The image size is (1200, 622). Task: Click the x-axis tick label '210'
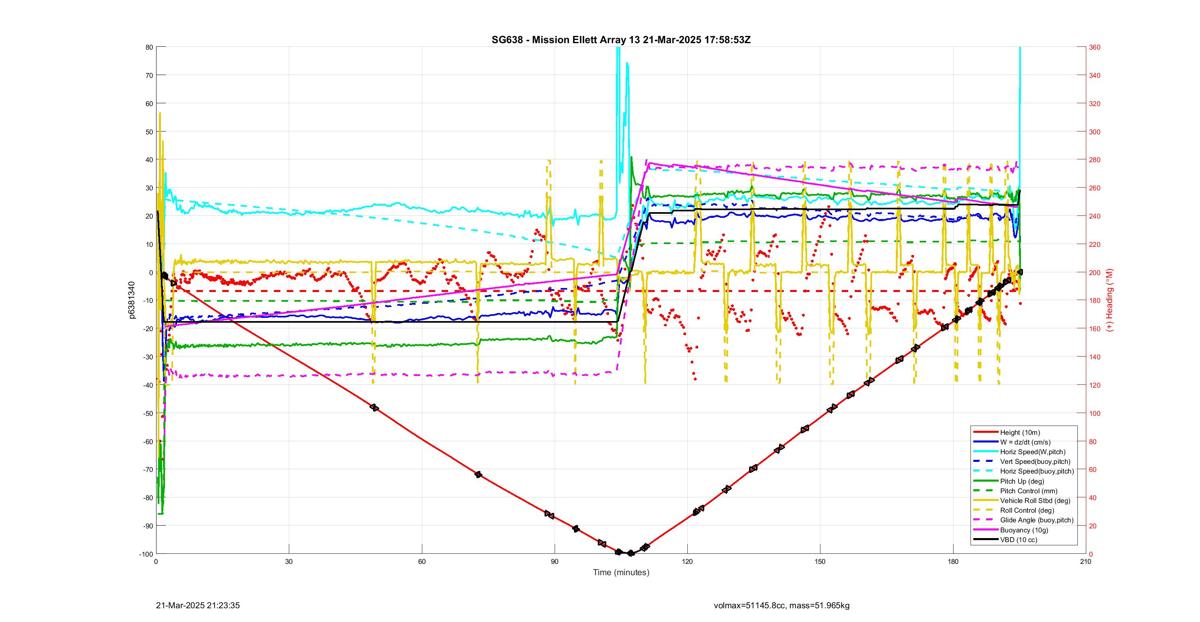coord(1085,562)
